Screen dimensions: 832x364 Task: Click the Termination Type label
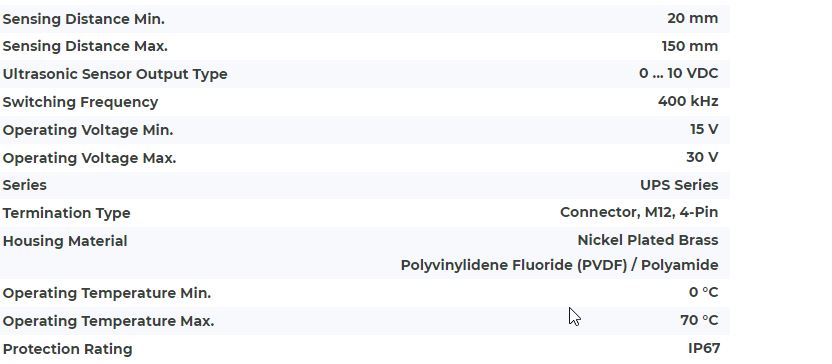[66, 213]
